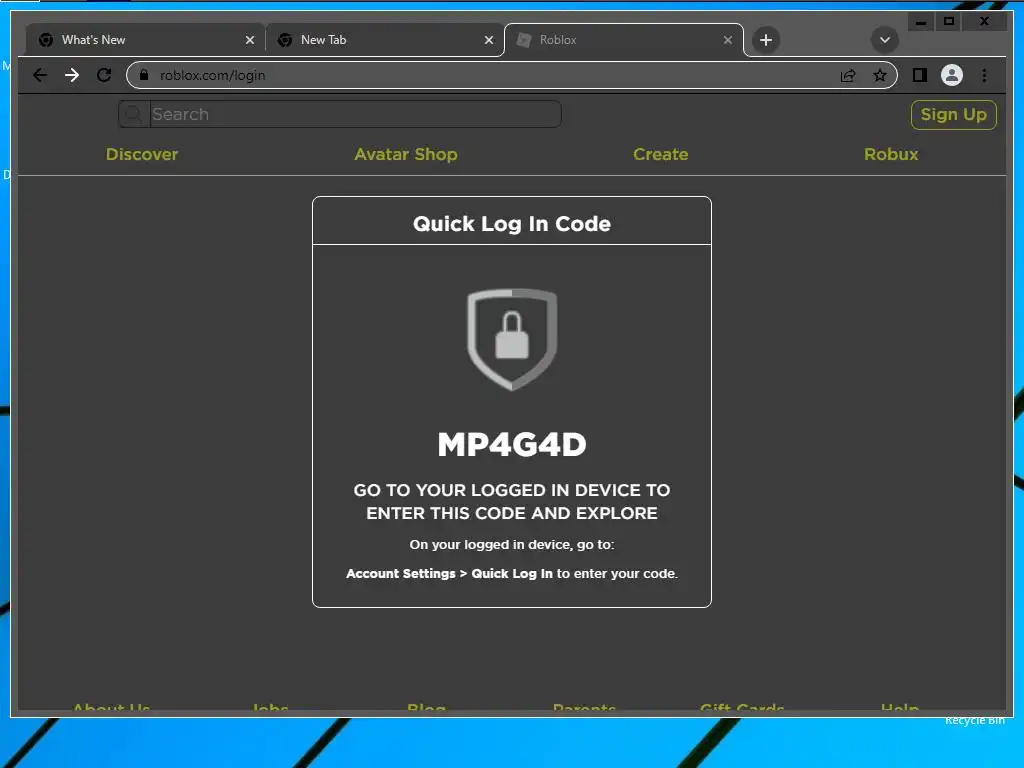Click the Chrome icon on New Tab tab
Screen dimensions: 1024x768
tap(285, 40)
